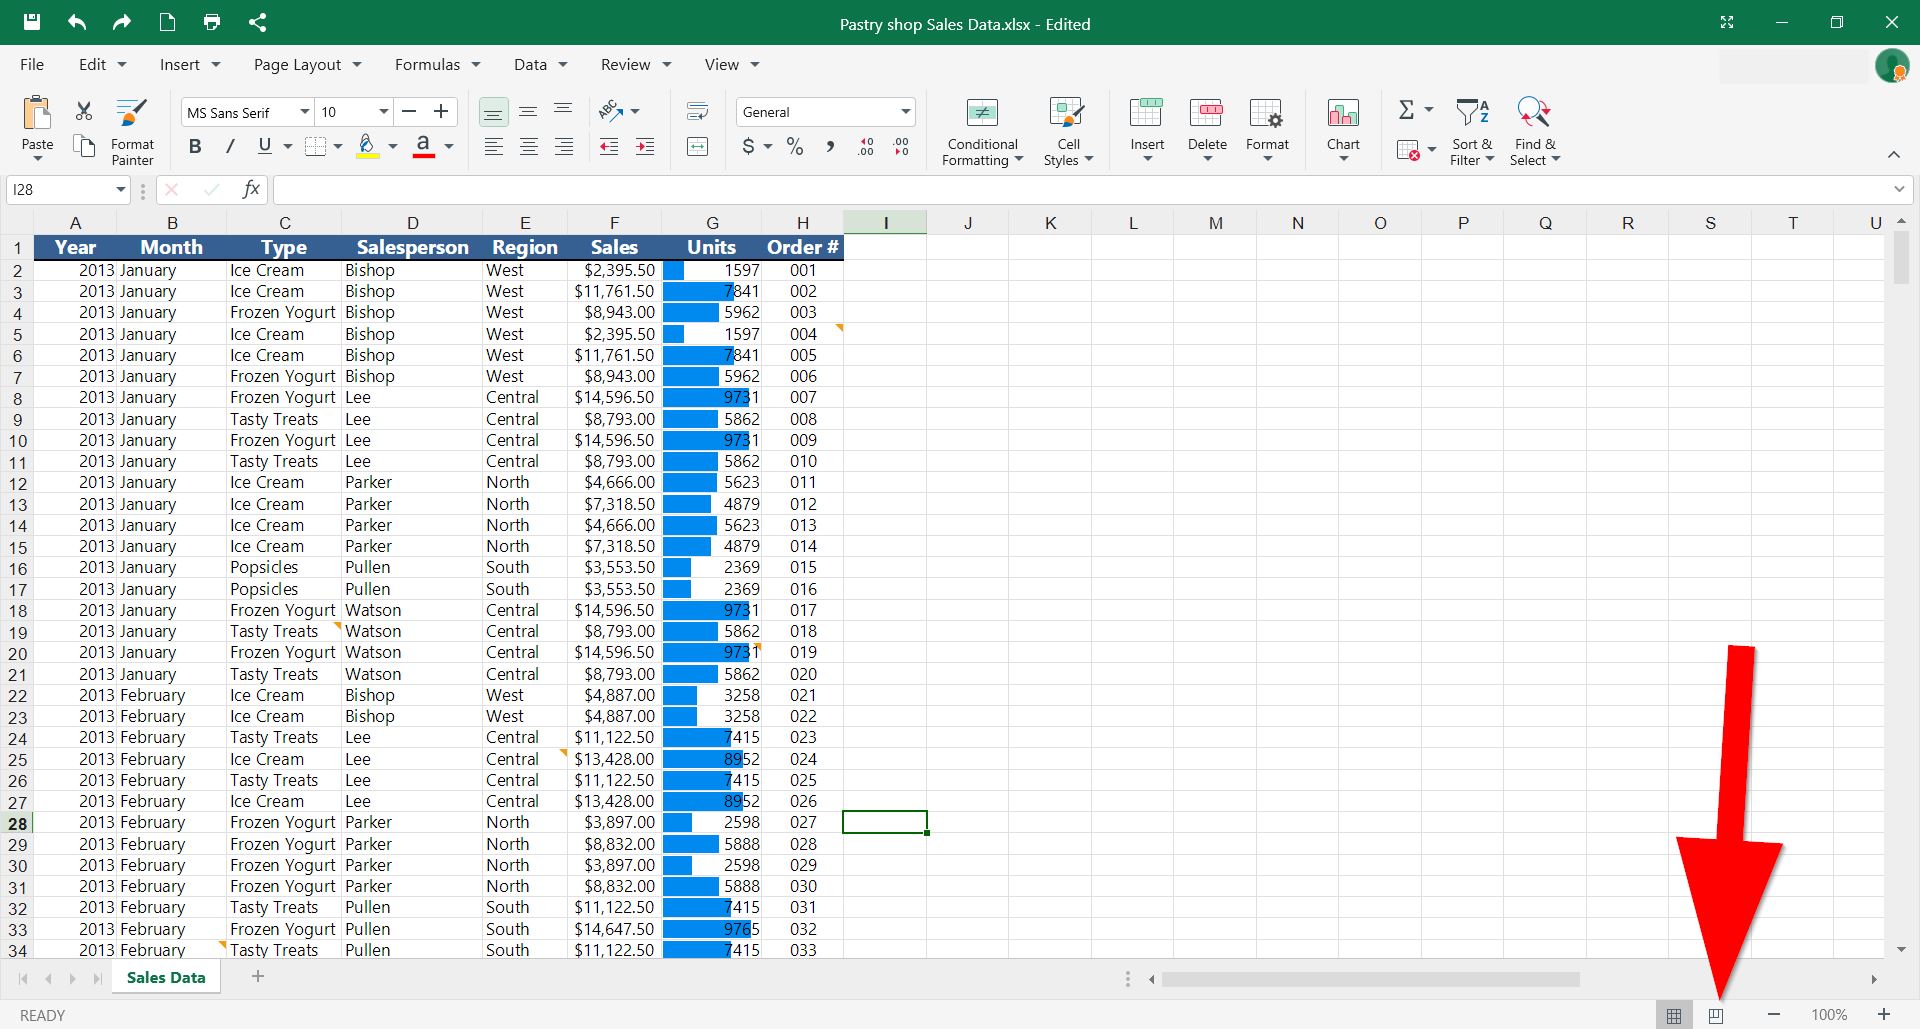Viewport: 1920px width, 1029px height.
Task: Toggle italic formatting
Action: pyautogui.click(x=230, y=146)
